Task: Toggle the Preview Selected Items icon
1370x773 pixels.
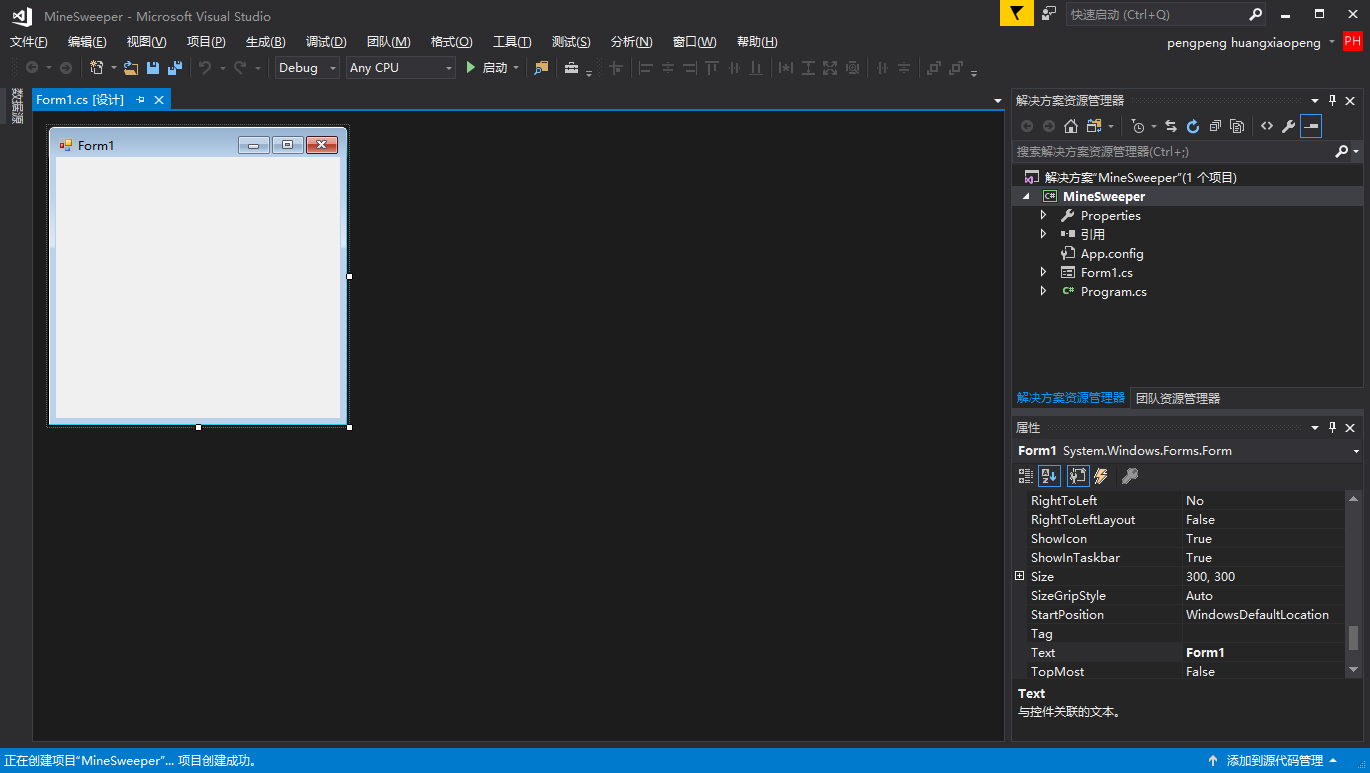Action: click(1311, 126)
